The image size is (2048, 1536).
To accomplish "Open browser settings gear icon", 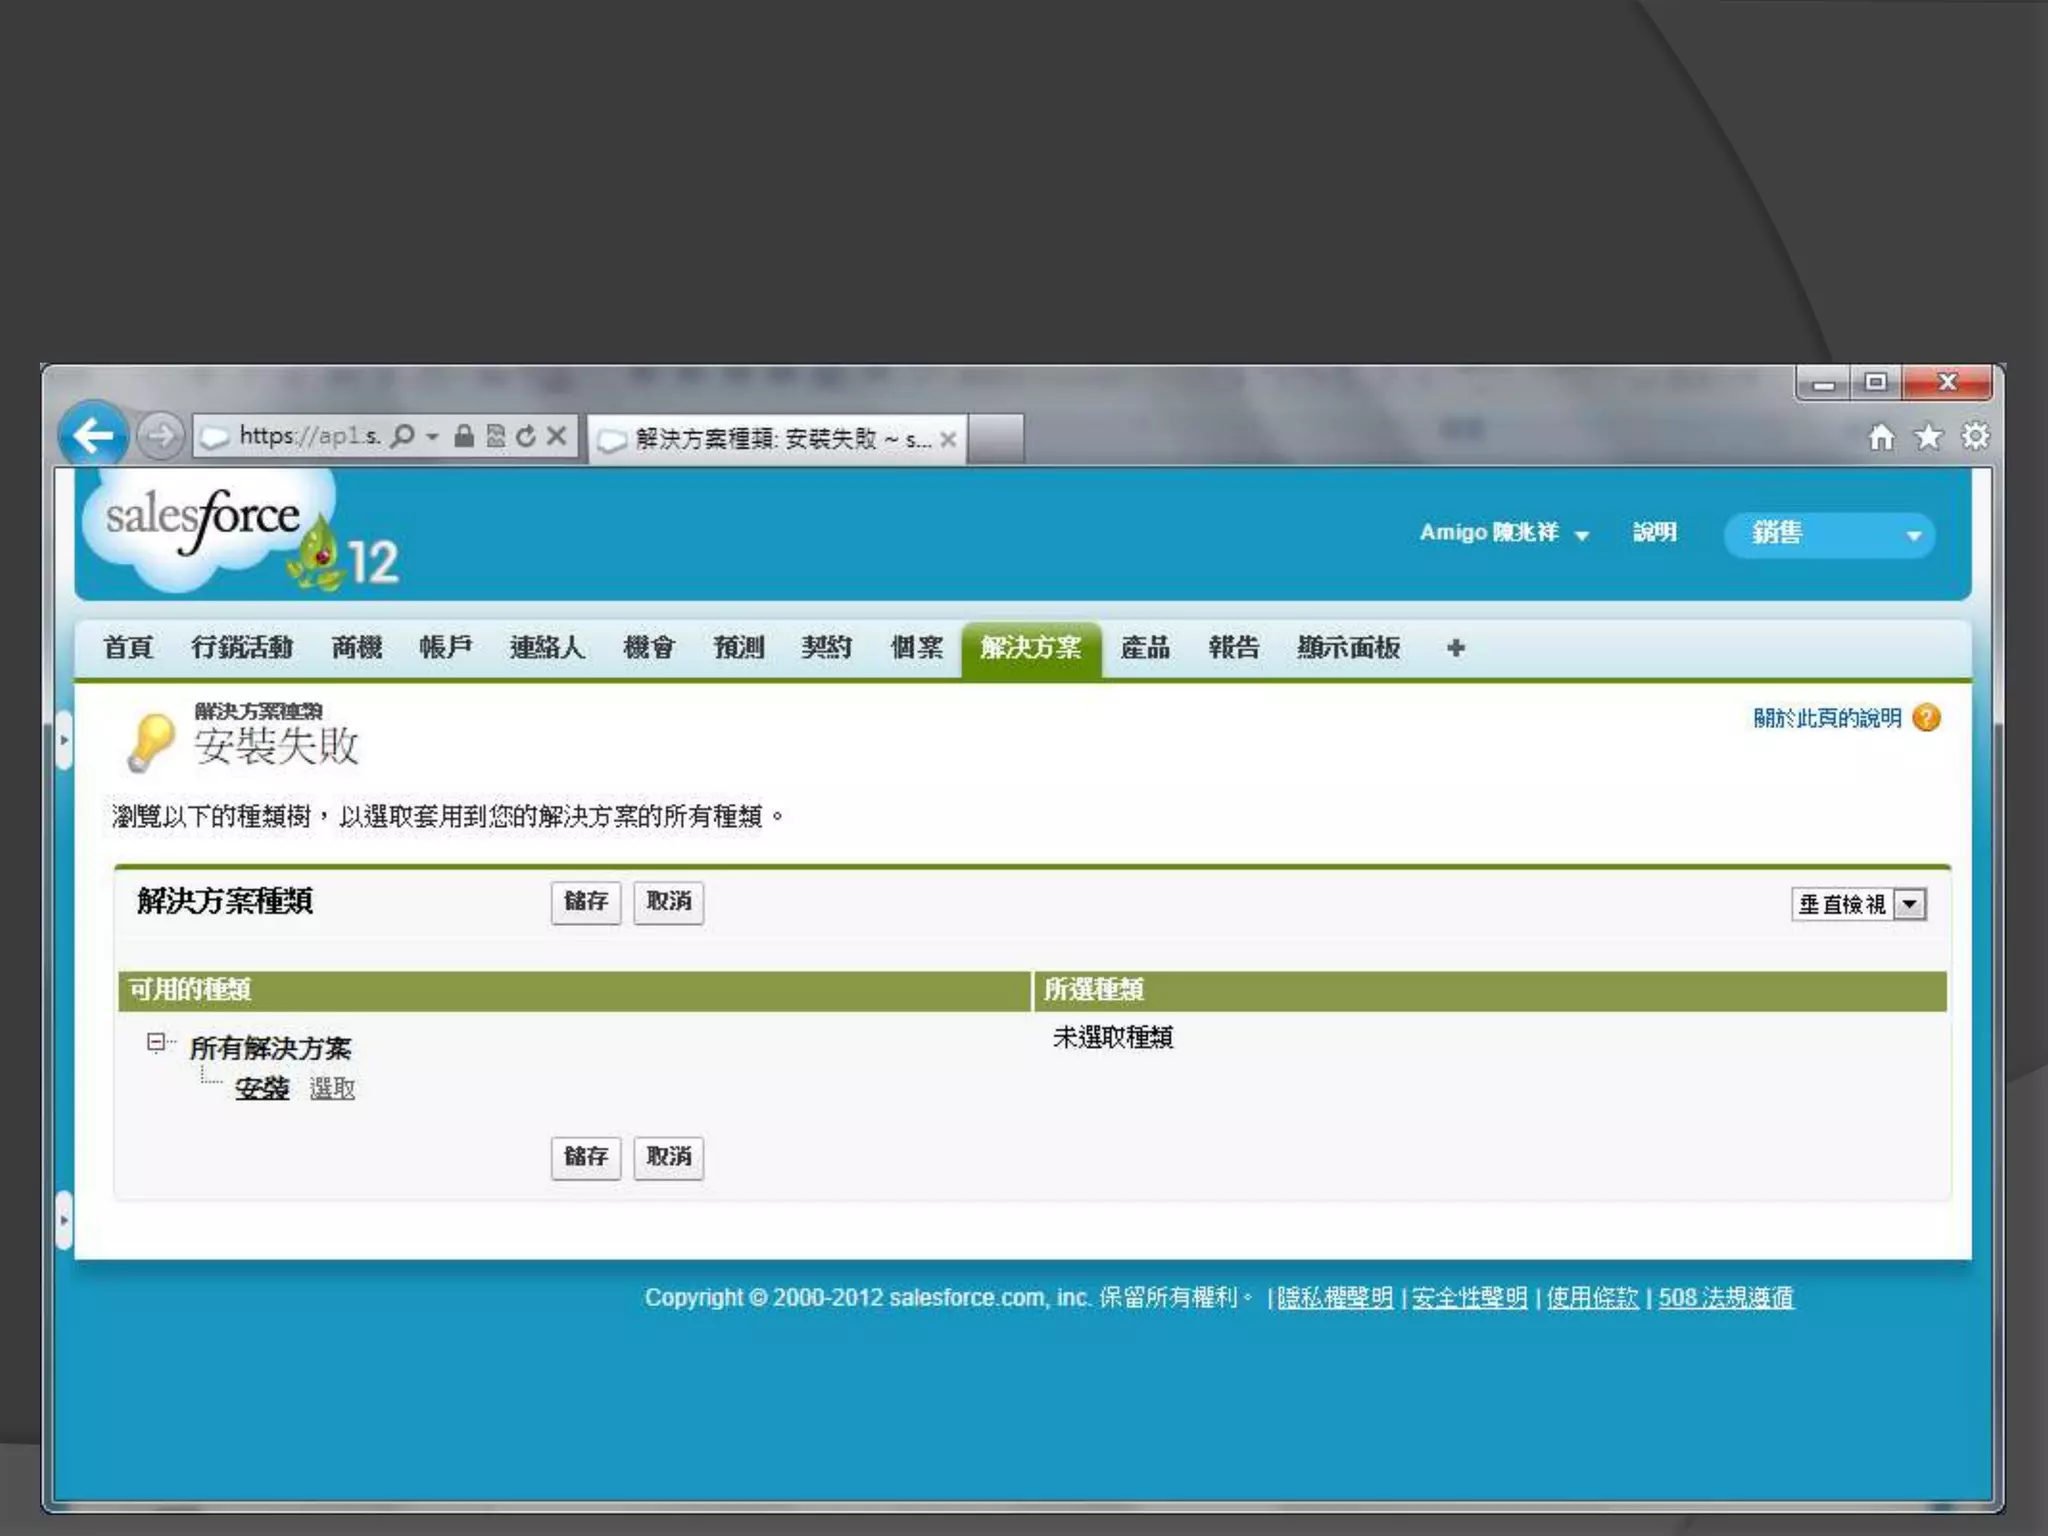I will click(1975, 437).
